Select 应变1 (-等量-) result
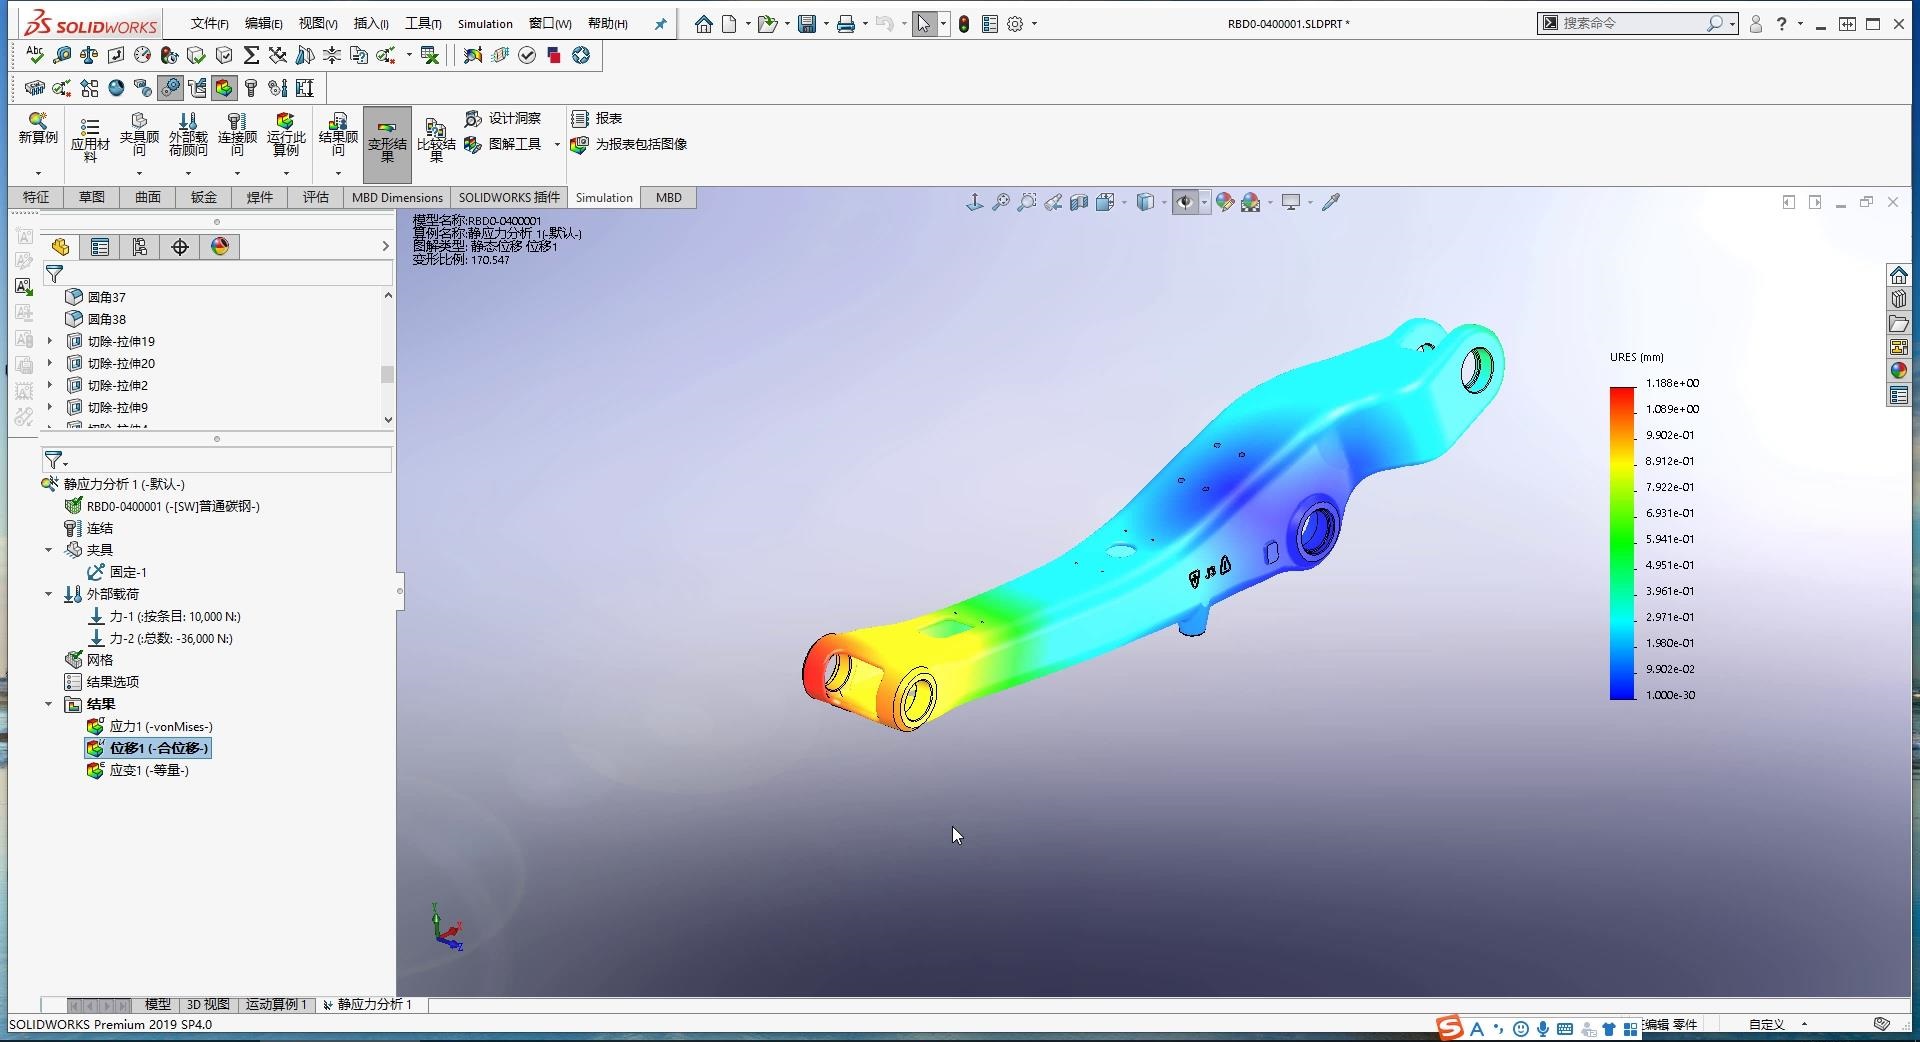This screenshot has height=1042, width=1920. pos(138,770)
